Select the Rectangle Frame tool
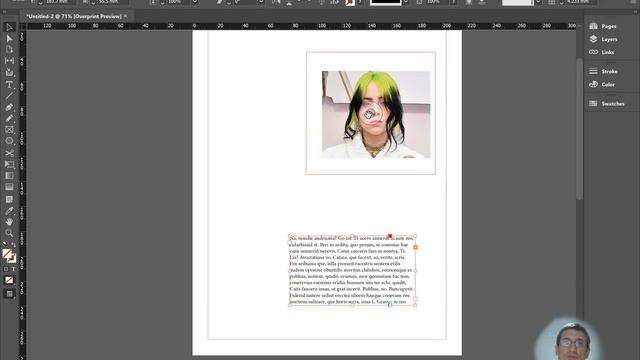The height and width of the screenshot is (360, 640). pyautogui.click(x=9, y=130)
